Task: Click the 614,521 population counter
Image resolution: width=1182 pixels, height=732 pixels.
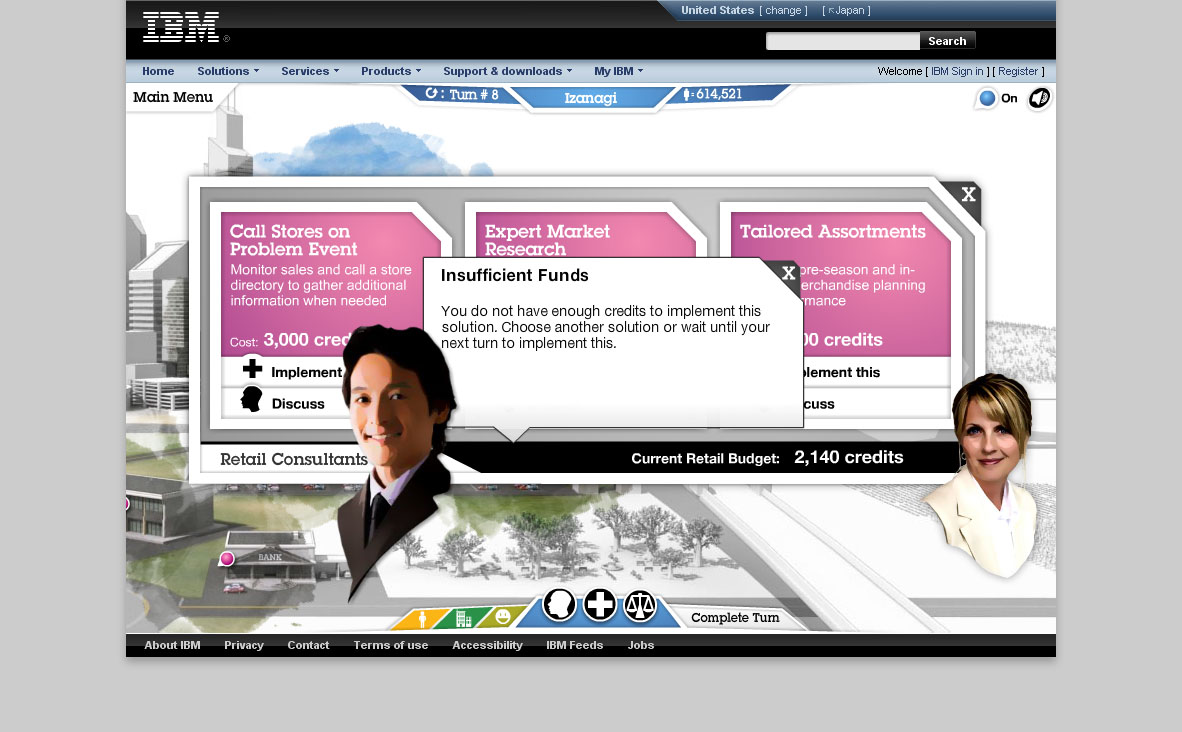Action: [712, 94]
